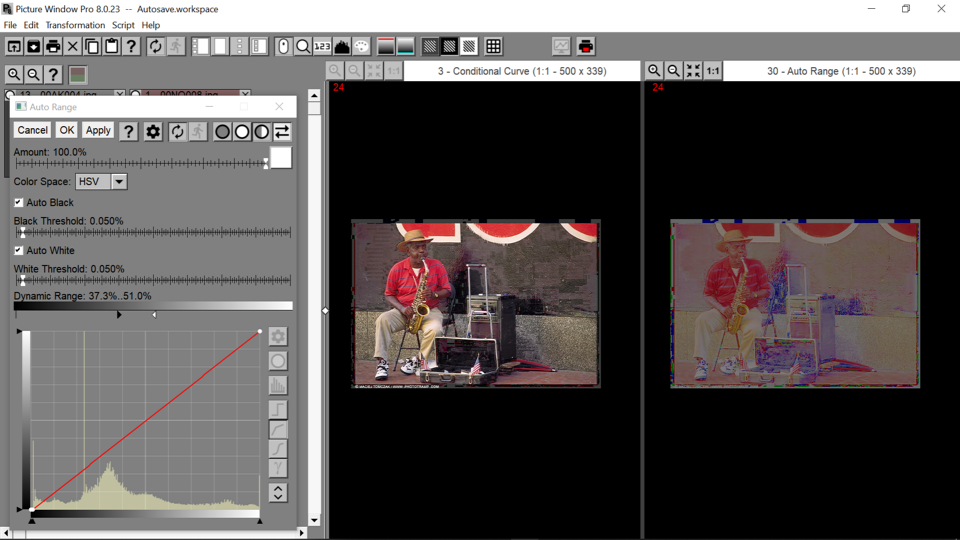
Task: Zoom in using the left panel magnifier plus
Action: click(x=14, y=75)
